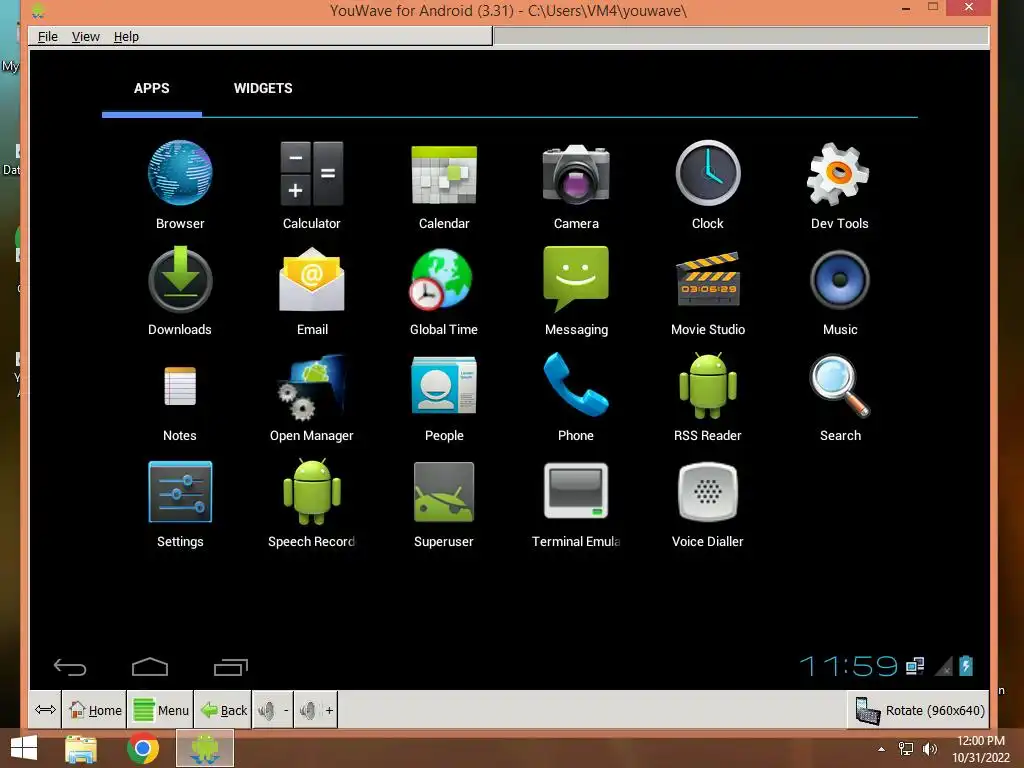Viewport: 1024px width, 768px height.
Task: Click the network connection status icon
Action: 915,666
